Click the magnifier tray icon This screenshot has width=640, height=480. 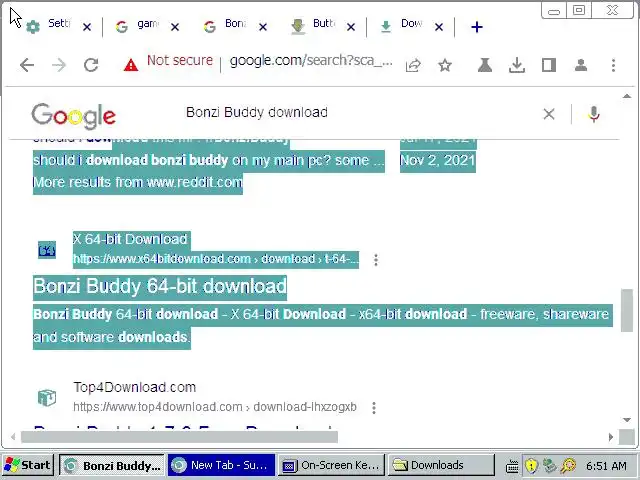coord(568,466)
